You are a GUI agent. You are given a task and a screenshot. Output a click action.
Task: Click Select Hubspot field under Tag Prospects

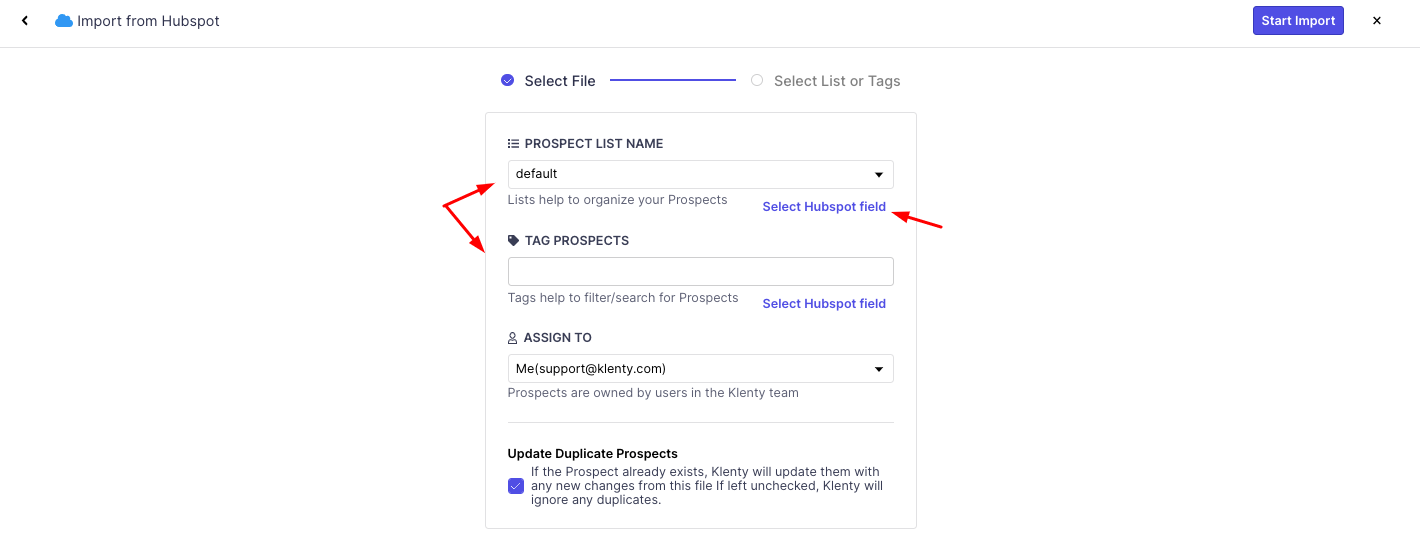[824, 304]
